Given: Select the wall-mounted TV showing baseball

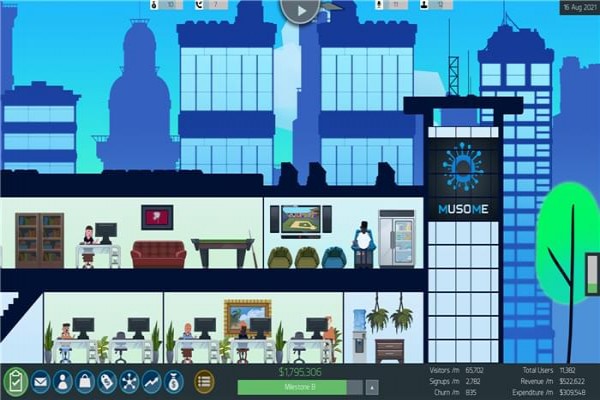Looking at the screenshot, I should 300,219.
